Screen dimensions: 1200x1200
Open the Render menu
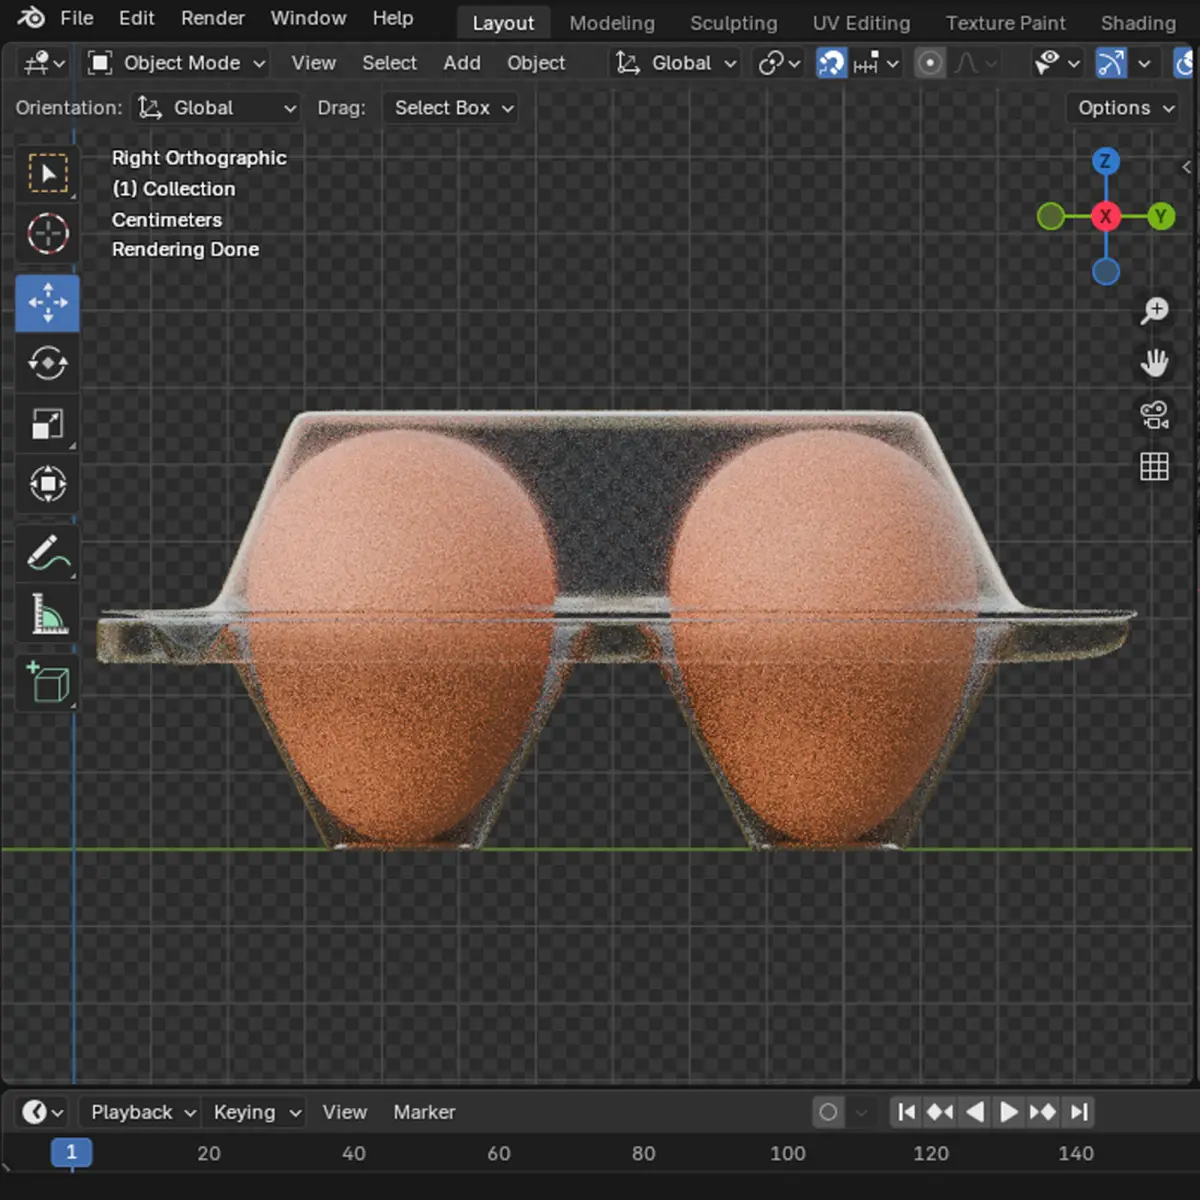coord(212,18)
